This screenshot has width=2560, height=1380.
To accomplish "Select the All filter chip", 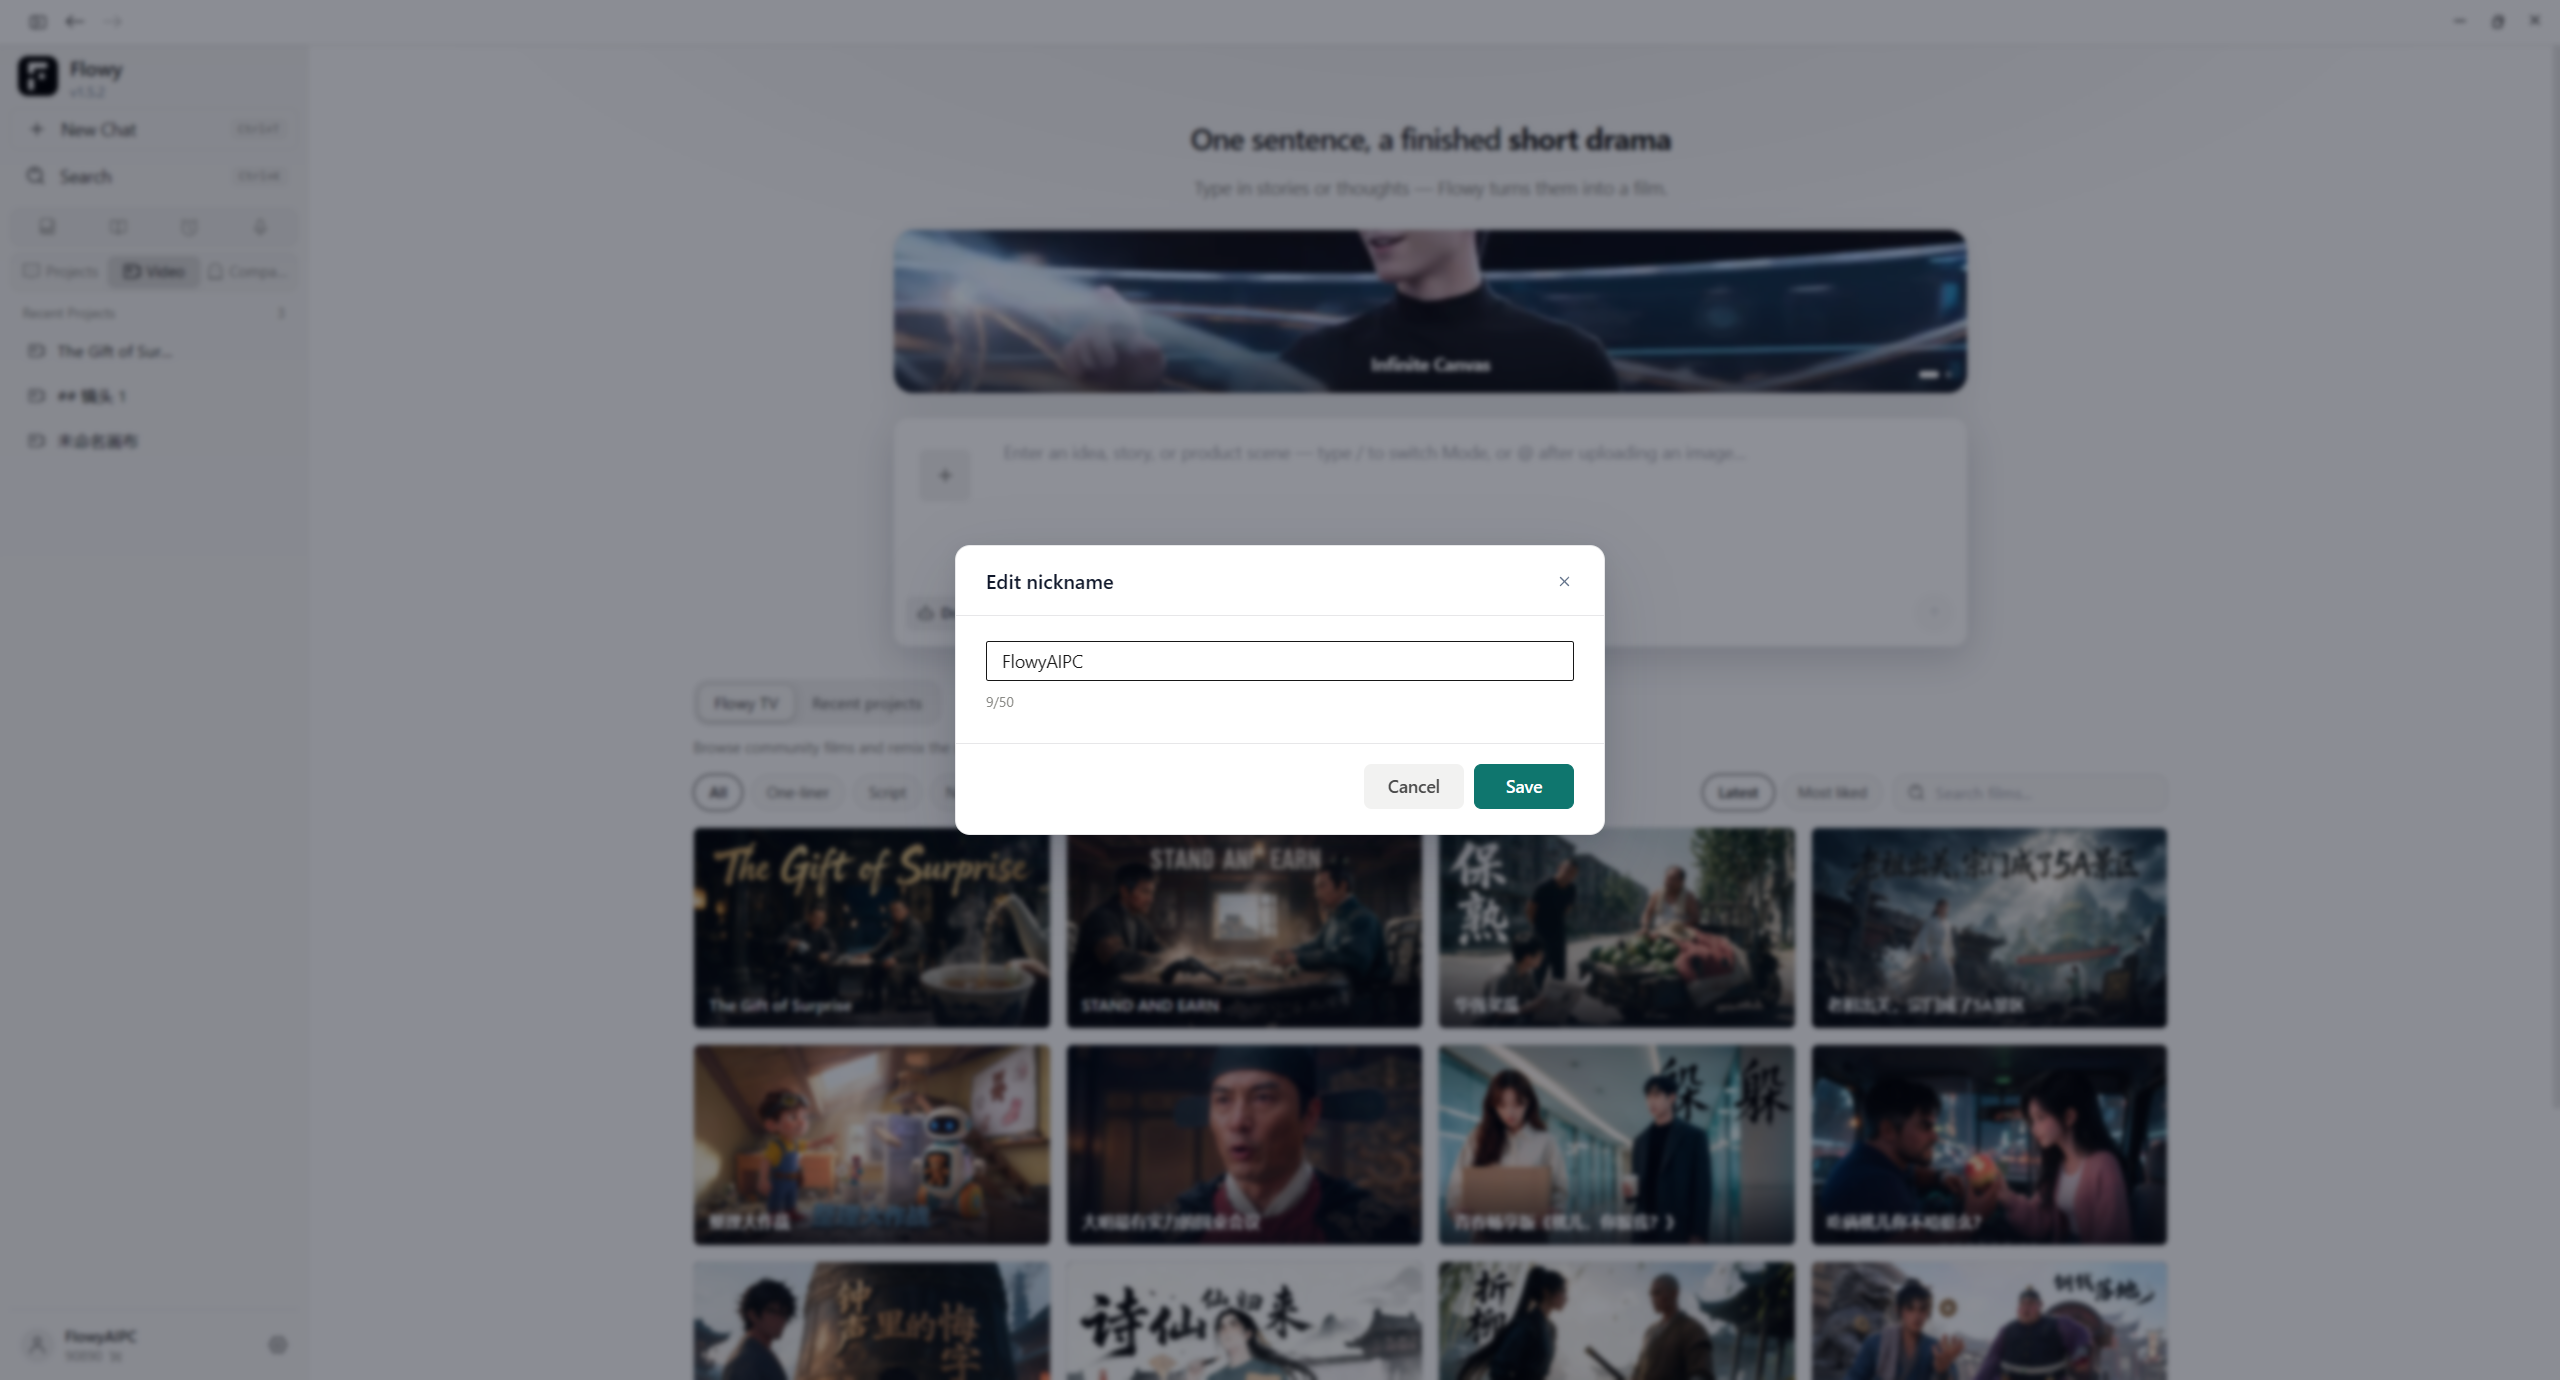I will tap(718, 792).
